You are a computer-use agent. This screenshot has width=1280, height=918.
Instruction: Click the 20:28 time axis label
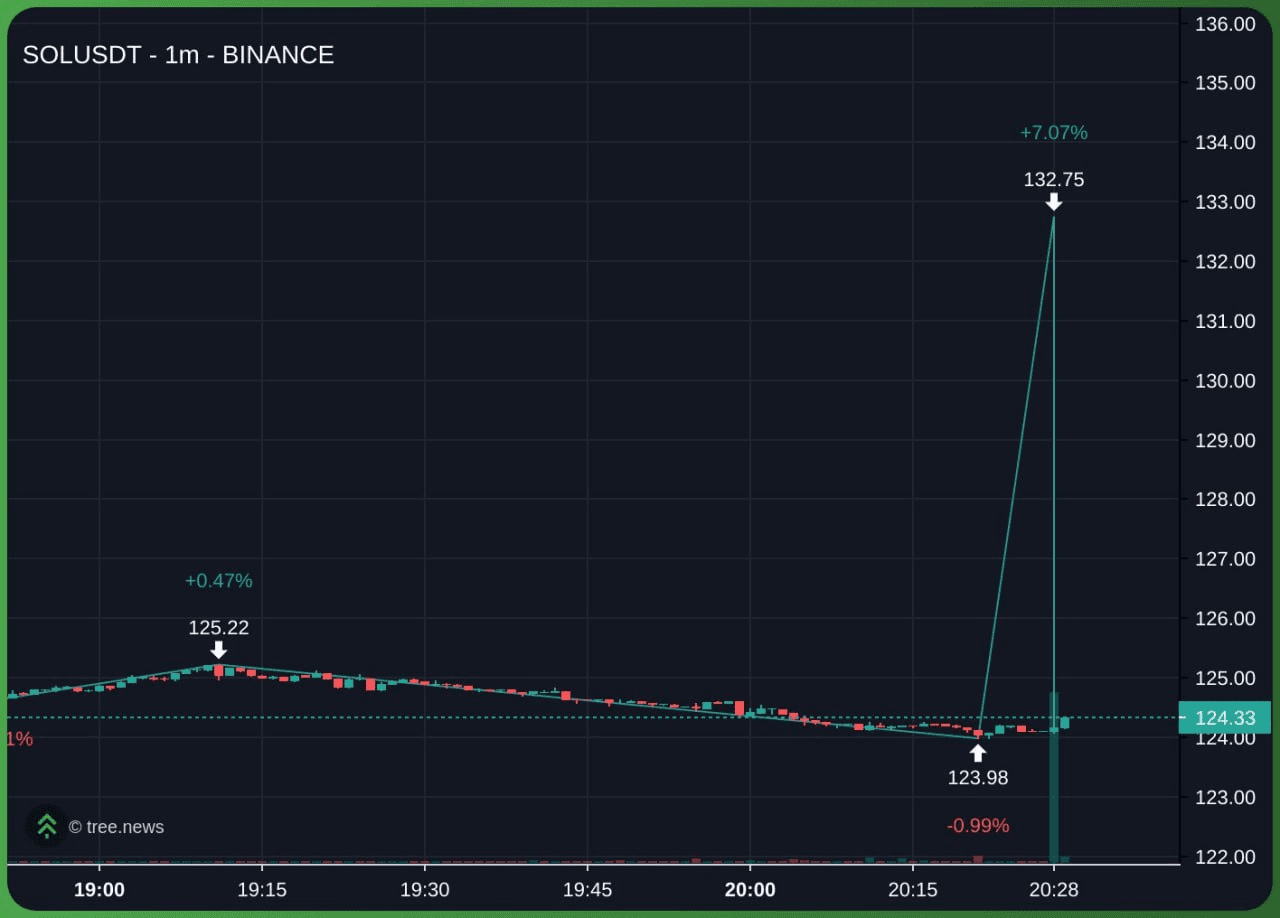pyautogui.click(x=1054, y=890)
